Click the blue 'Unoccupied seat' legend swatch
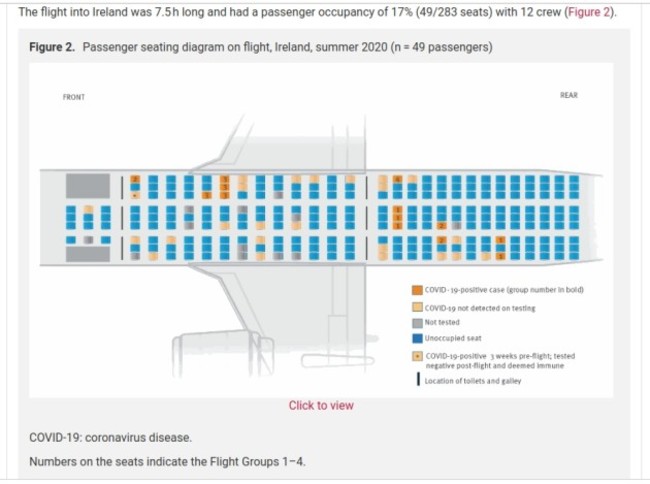The height and width of the screenshot is (484, 650). [x=417, y=338]
